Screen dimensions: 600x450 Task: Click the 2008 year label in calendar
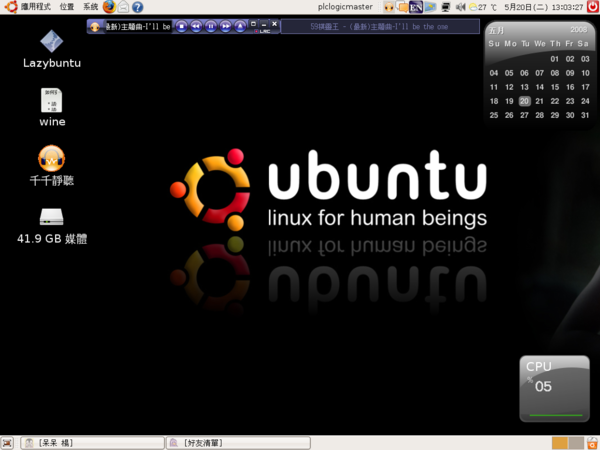tap(579, 29)
